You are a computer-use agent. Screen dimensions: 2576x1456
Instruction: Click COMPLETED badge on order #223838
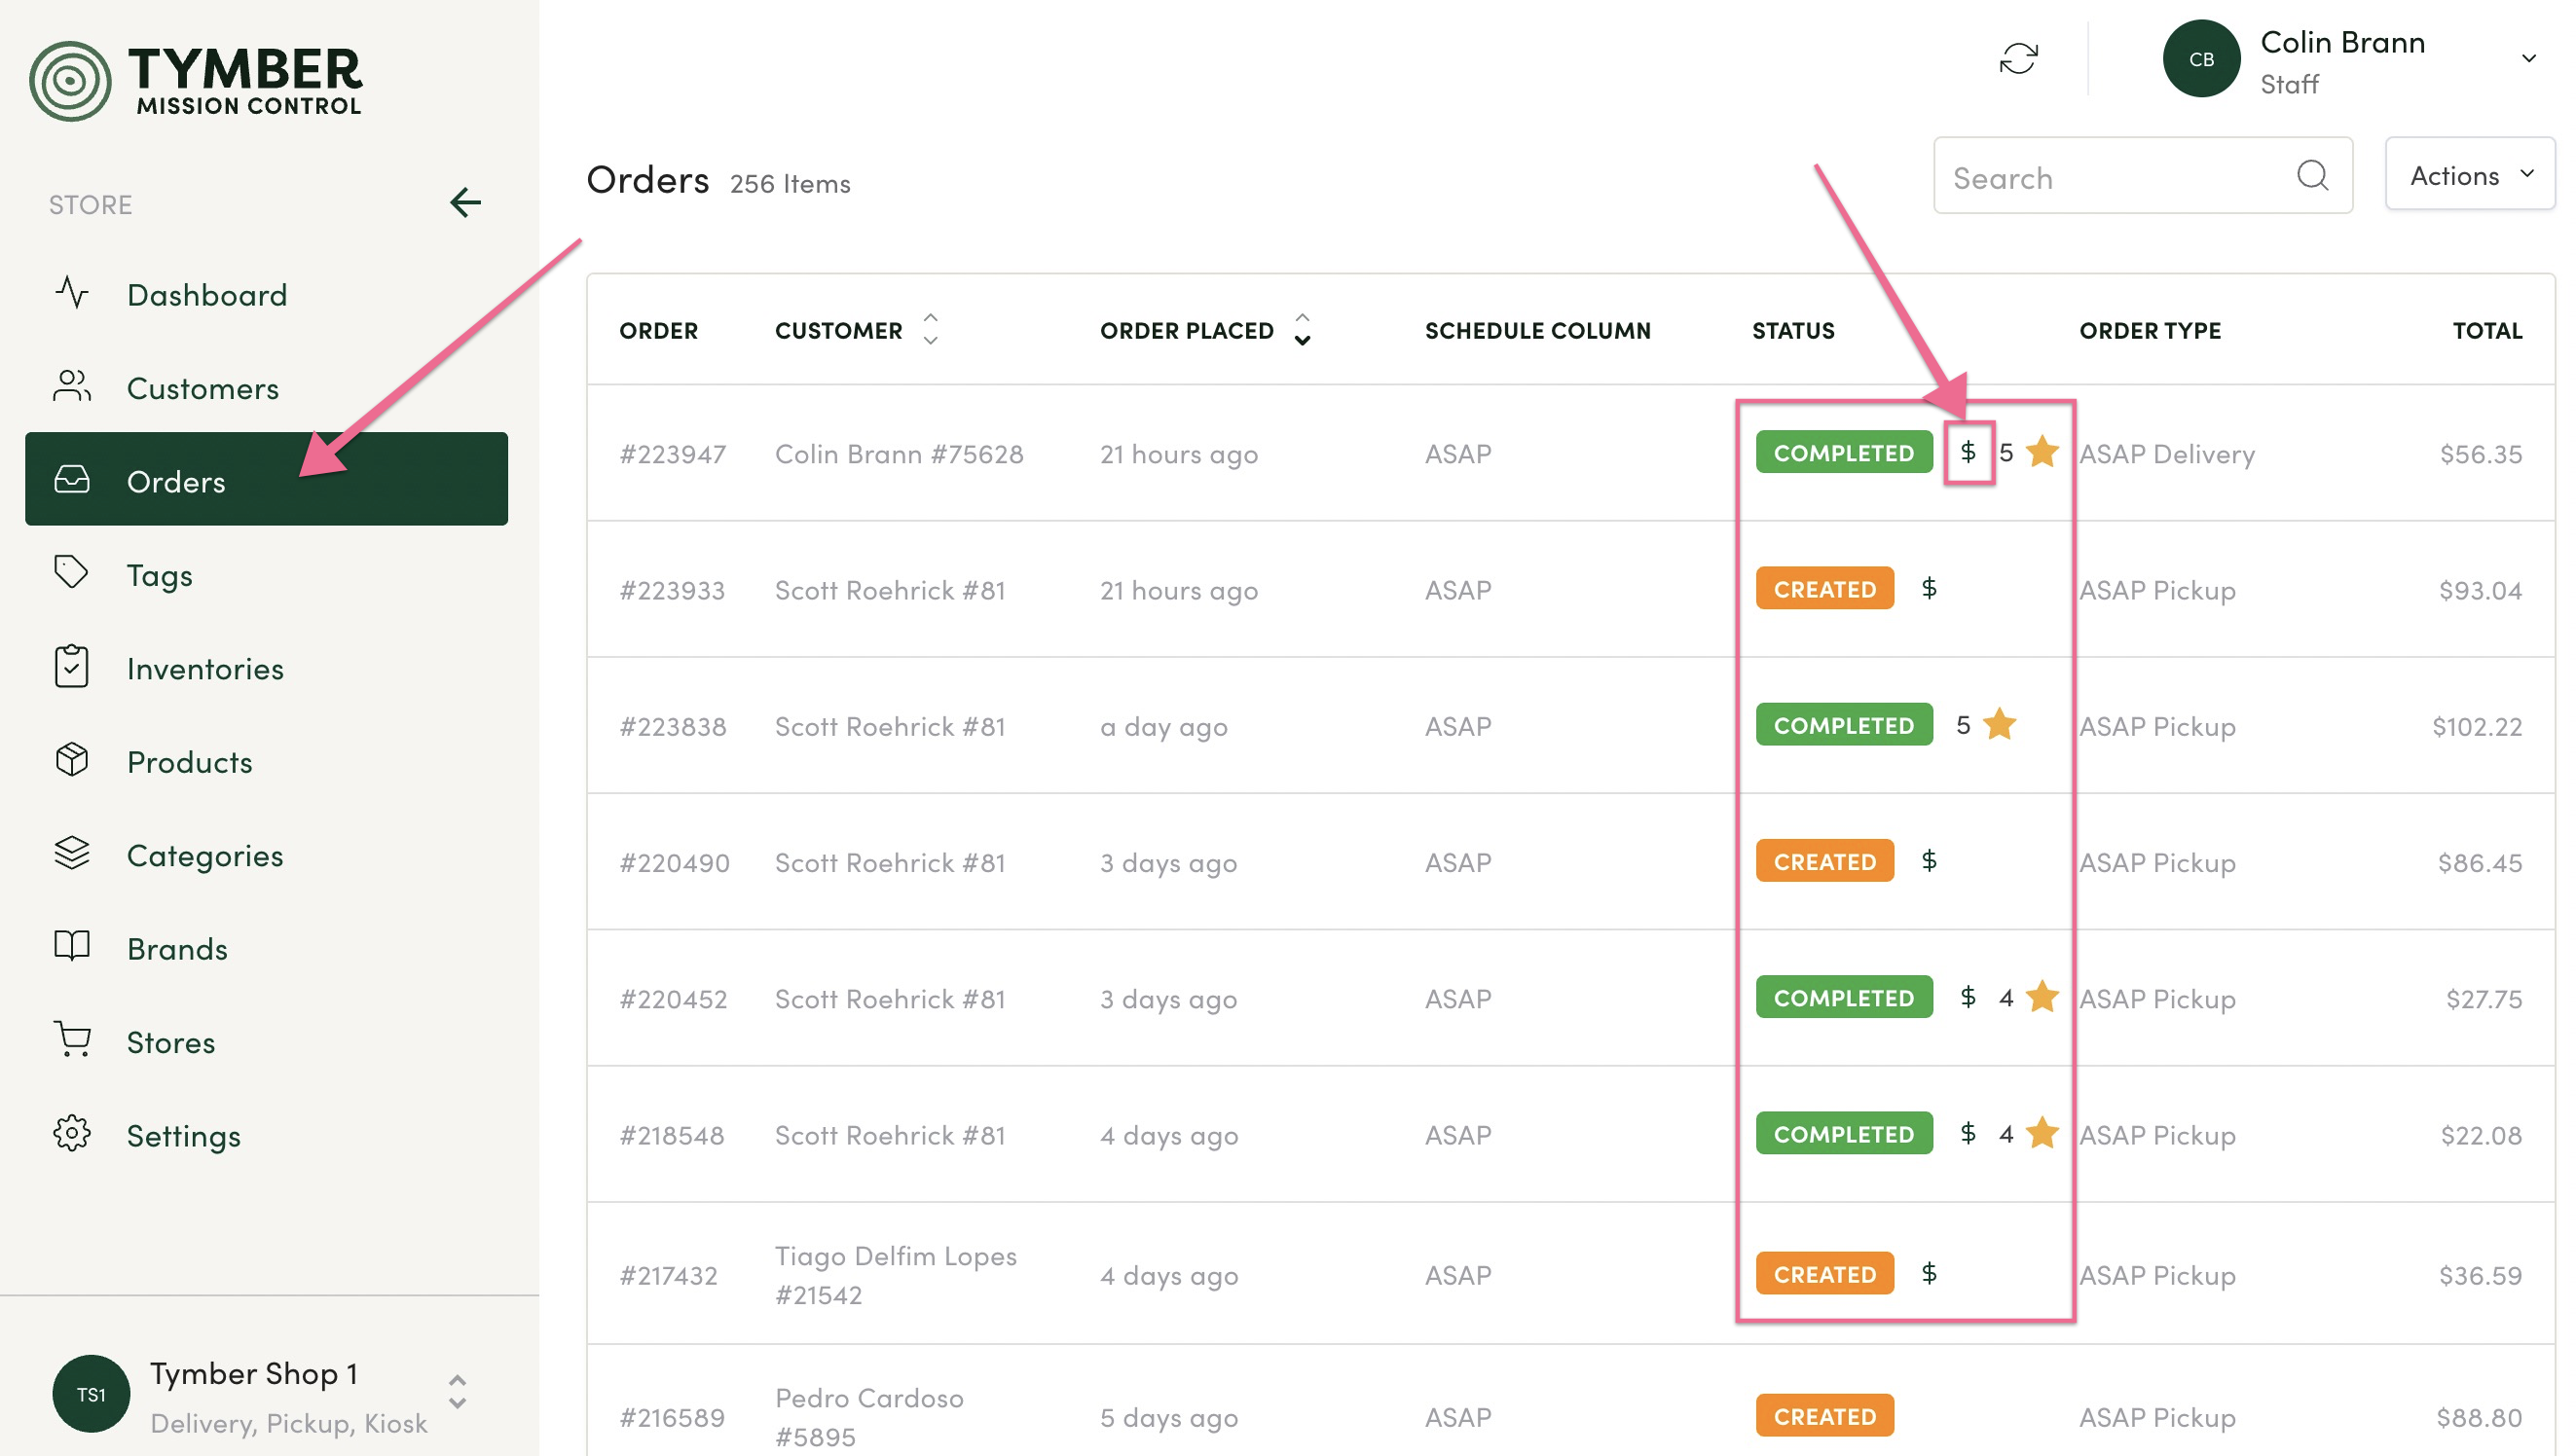1845,725
